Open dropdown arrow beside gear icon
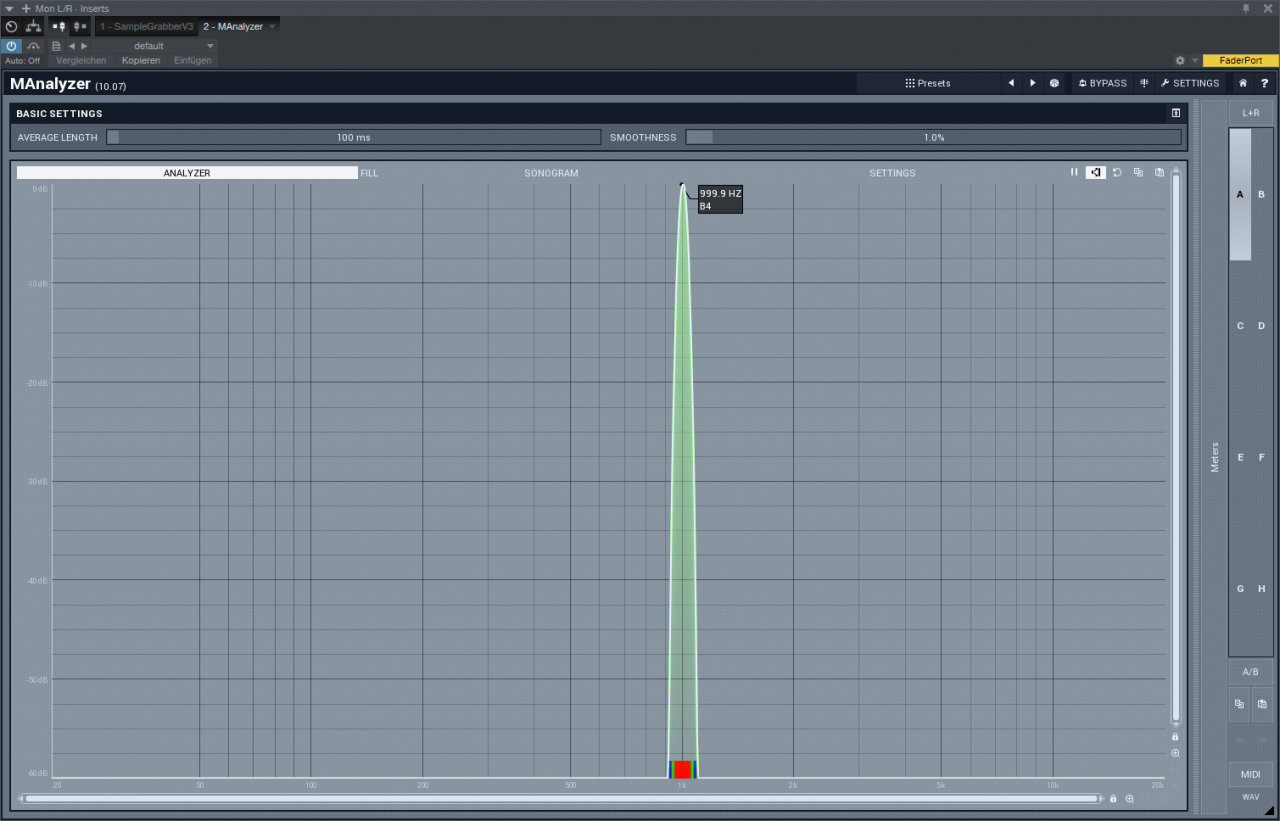Screen dimensions: 1280x821 1194,60
